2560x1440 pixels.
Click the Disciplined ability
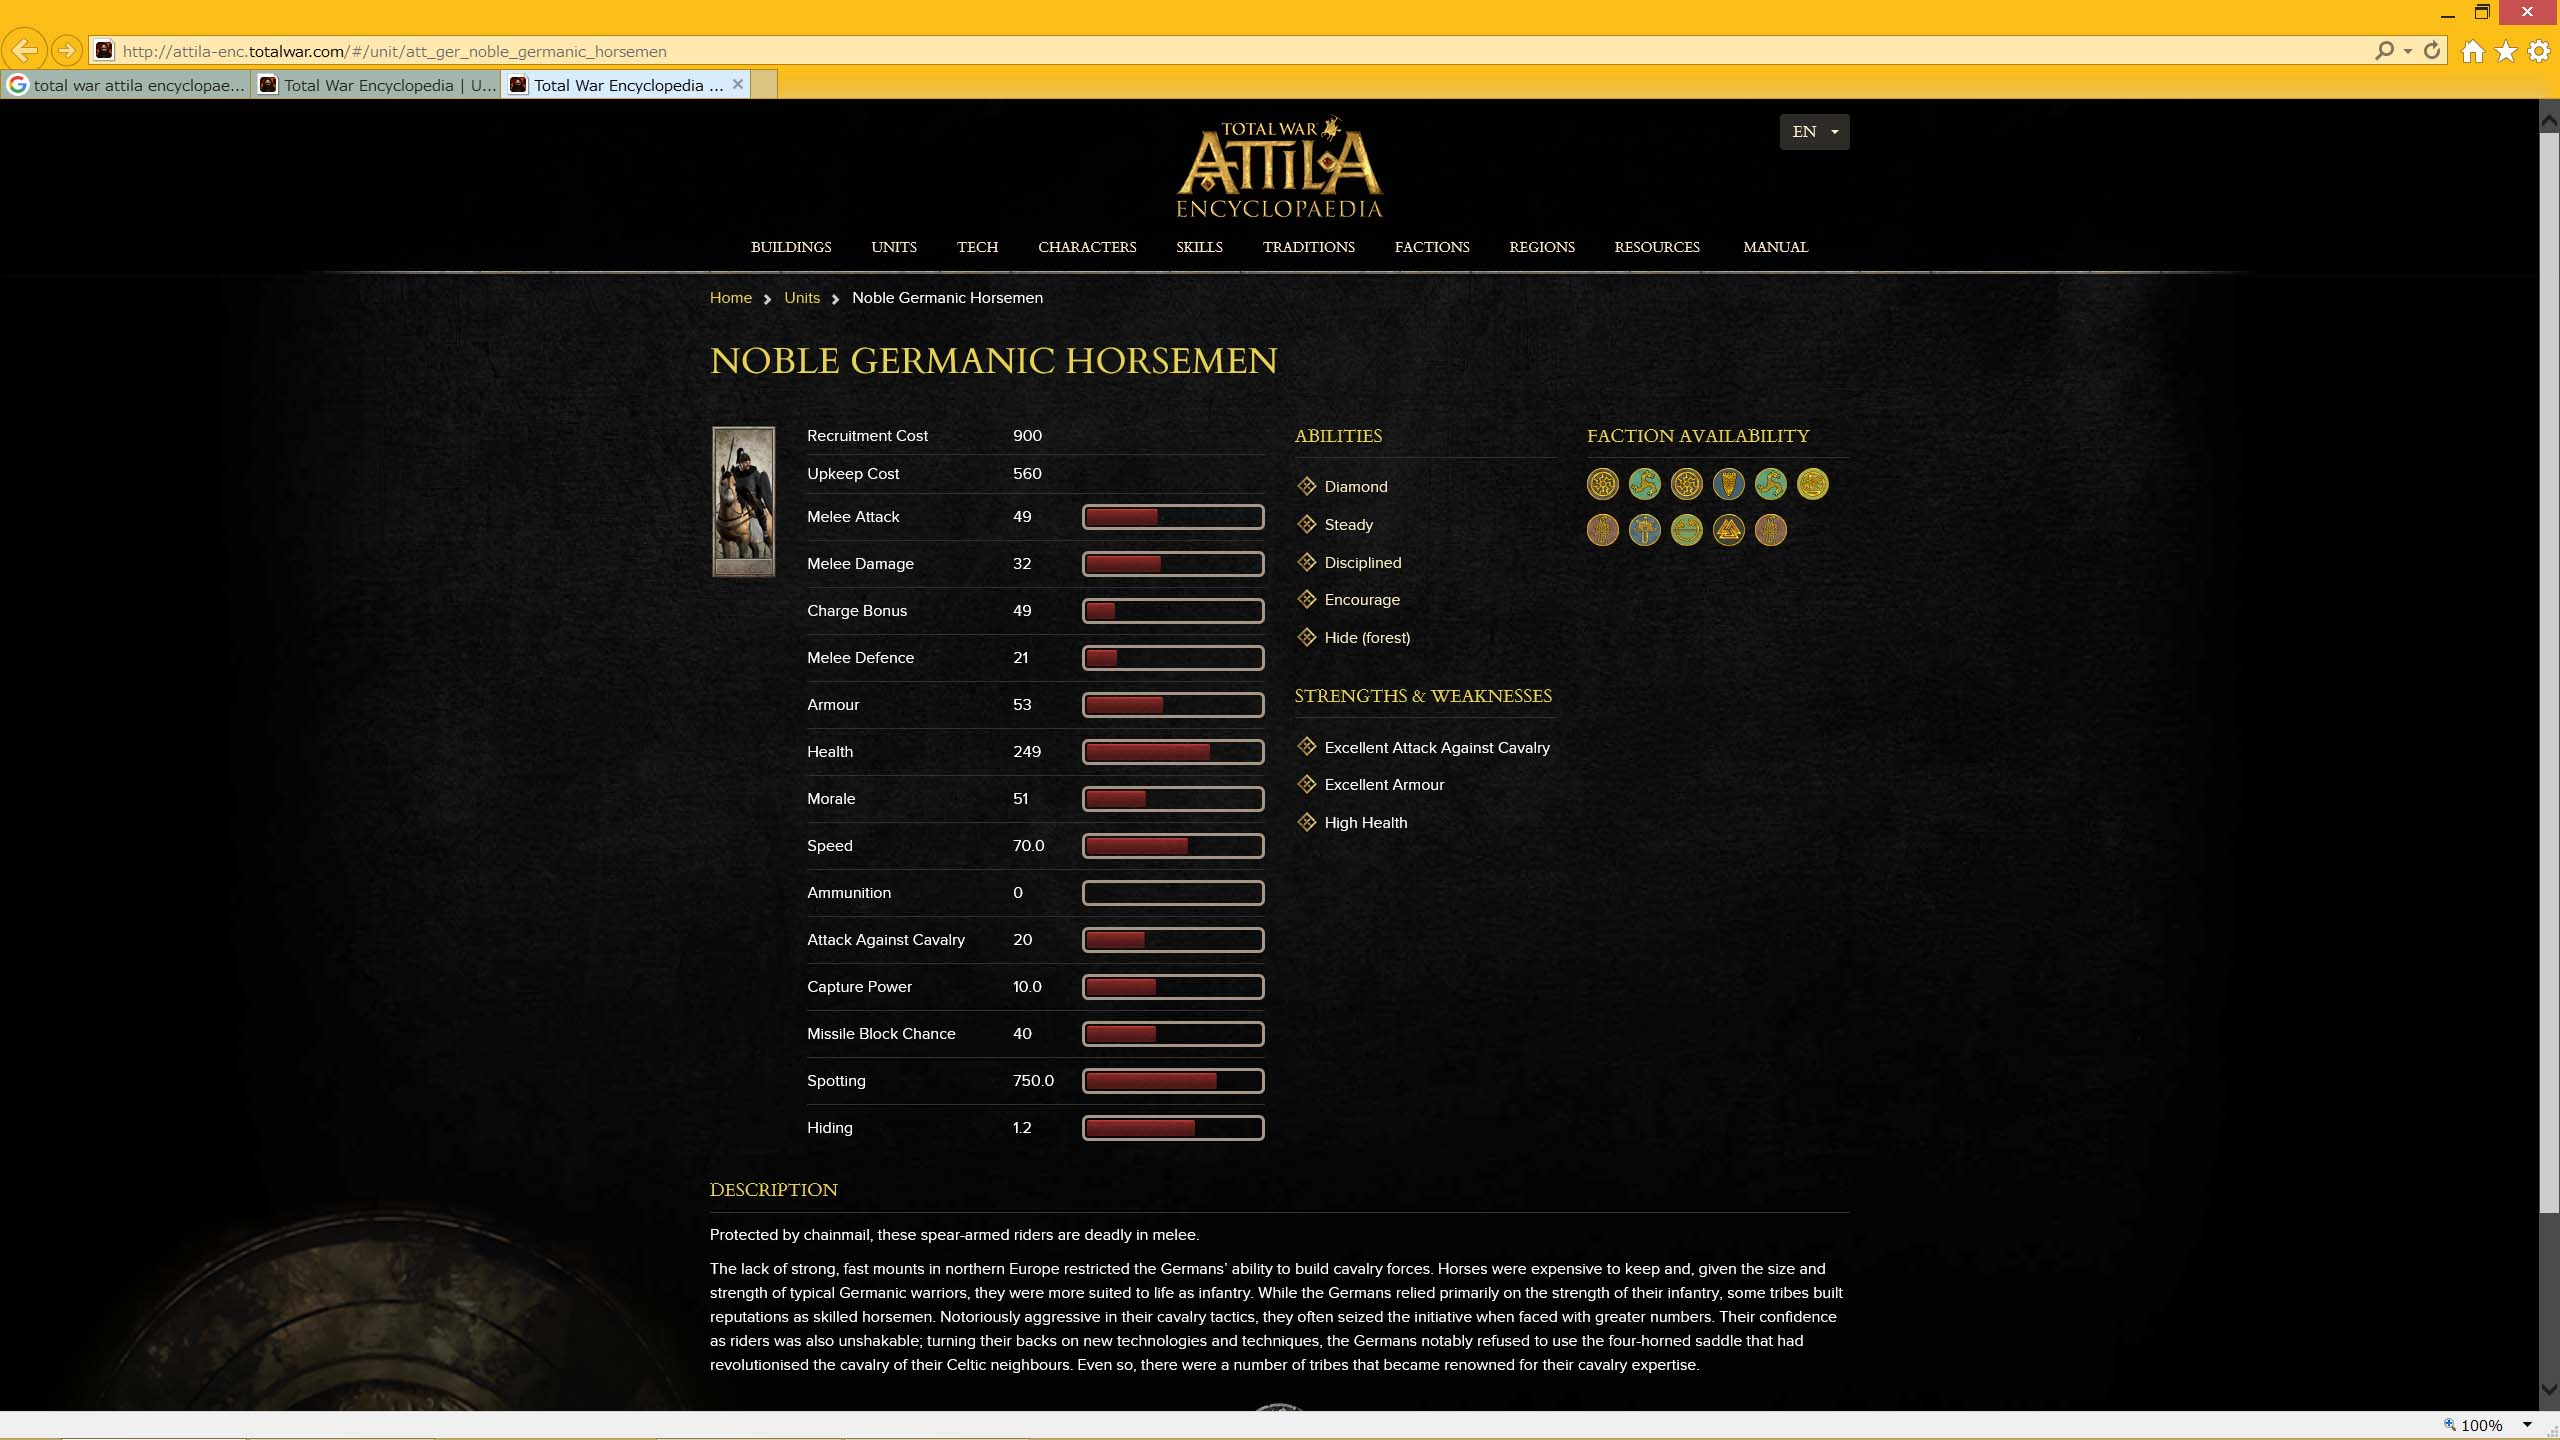point(1363,563)
